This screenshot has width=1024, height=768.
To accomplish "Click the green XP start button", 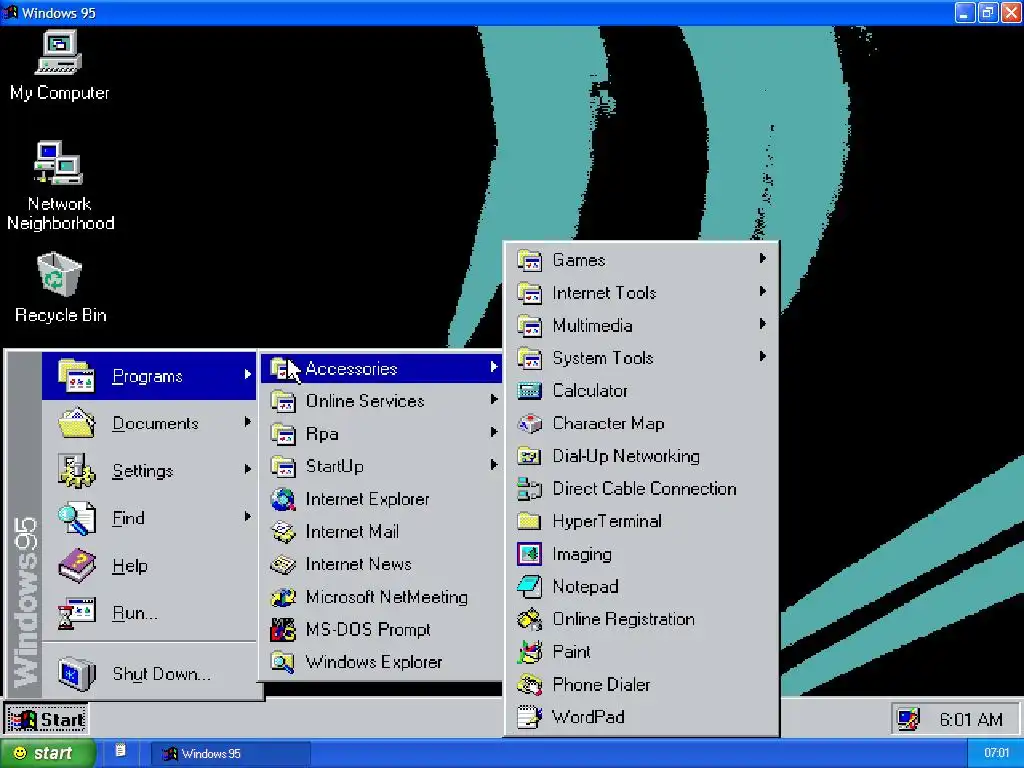I will (x=47, y=754).
